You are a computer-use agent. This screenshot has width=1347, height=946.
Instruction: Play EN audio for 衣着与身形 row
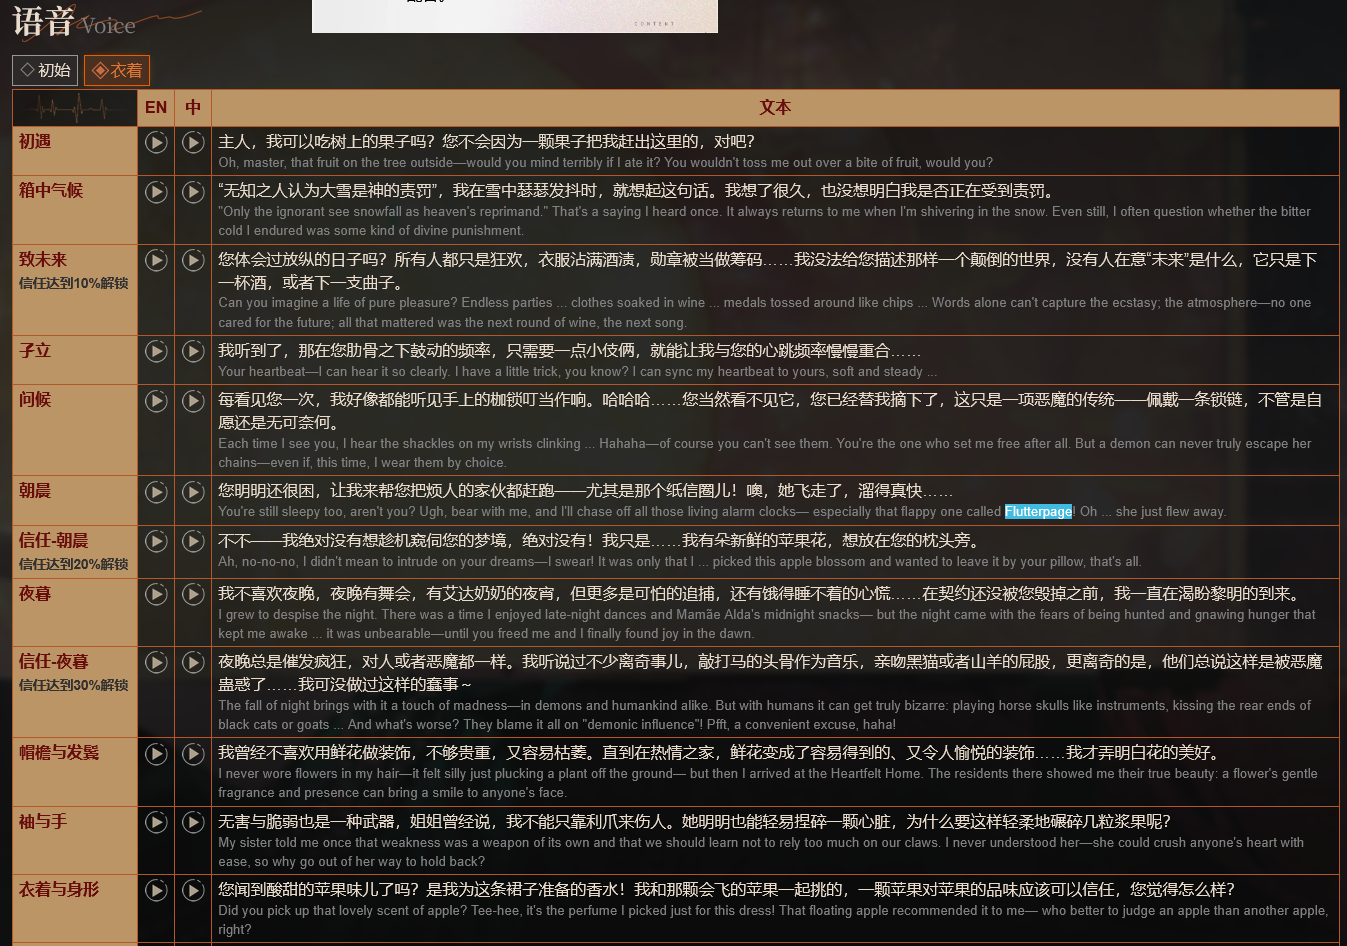coord(156,890)
